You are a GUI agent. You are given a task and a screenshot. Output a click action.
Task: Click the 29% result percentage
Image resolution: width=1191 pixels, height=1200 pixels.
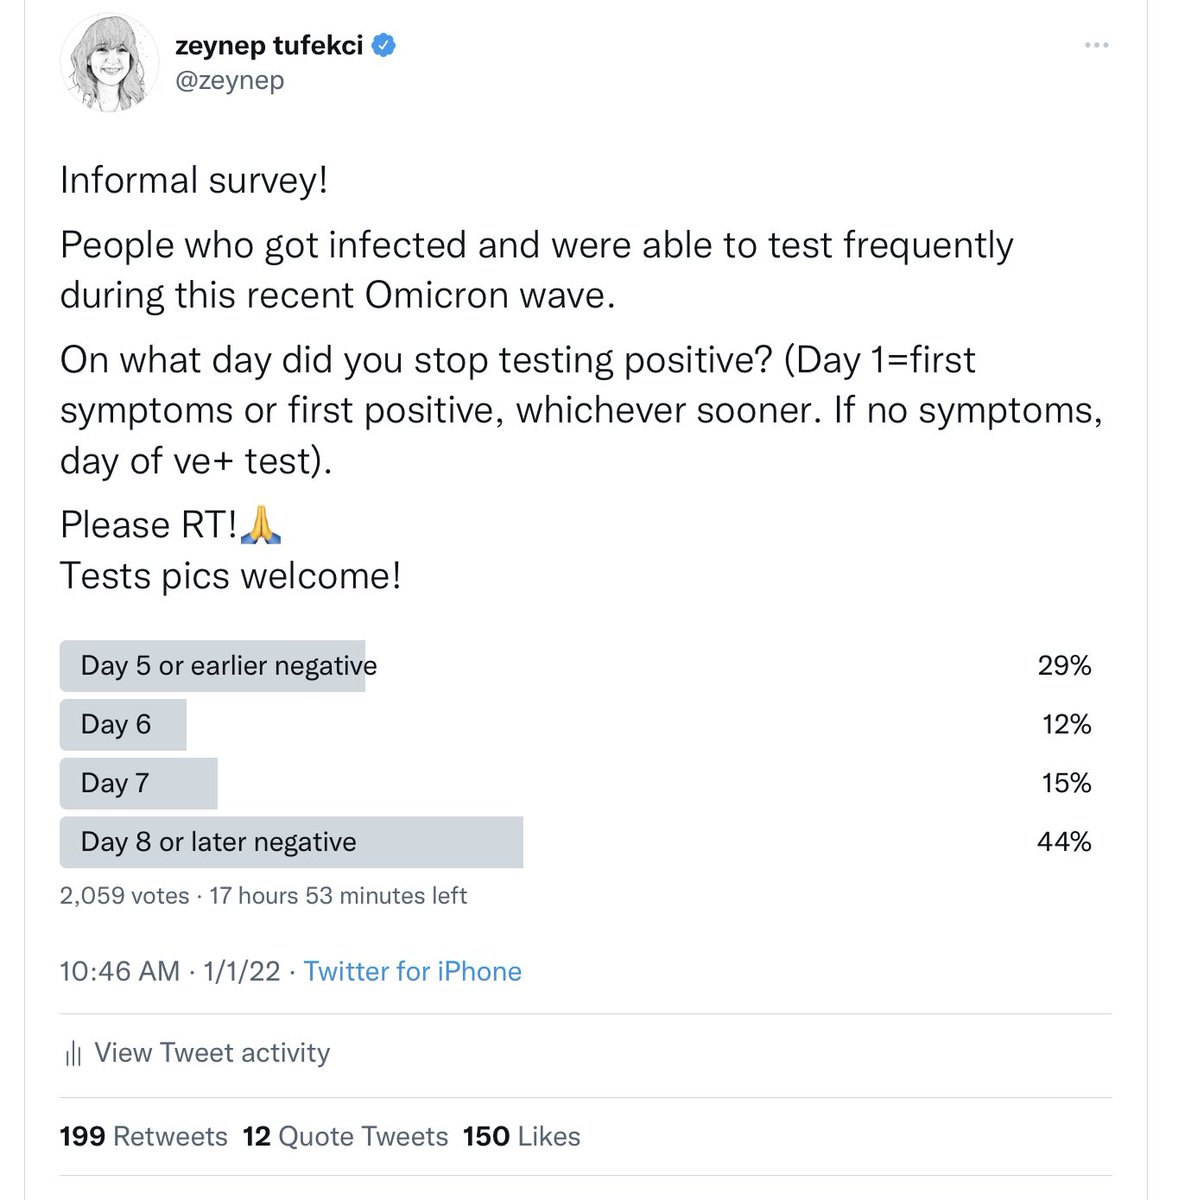[1064, 666]
